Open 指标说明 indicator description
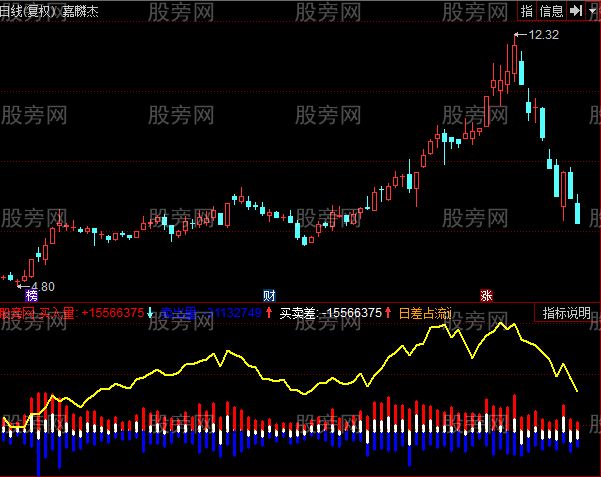The height and width of the screenshot is (477, 601). [x=567, y=313]
